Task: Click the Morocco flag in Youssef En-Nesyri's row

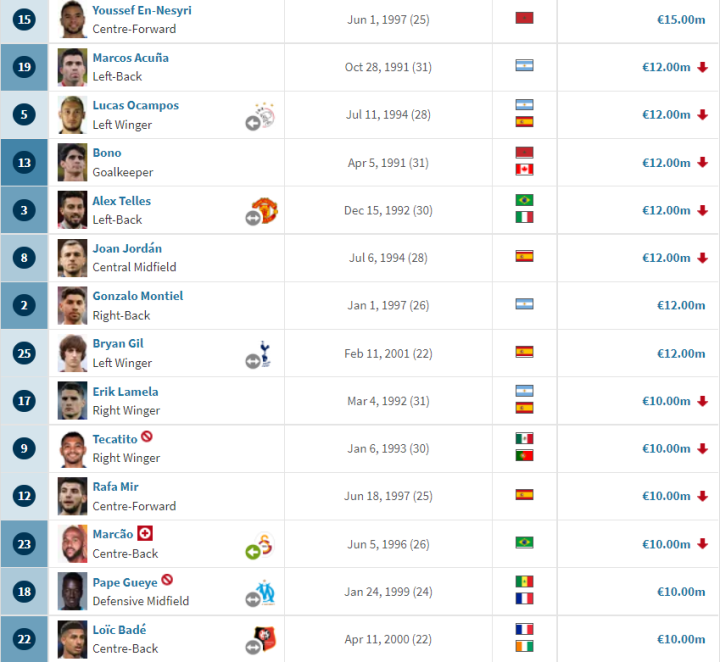Action: pos(524,18)
